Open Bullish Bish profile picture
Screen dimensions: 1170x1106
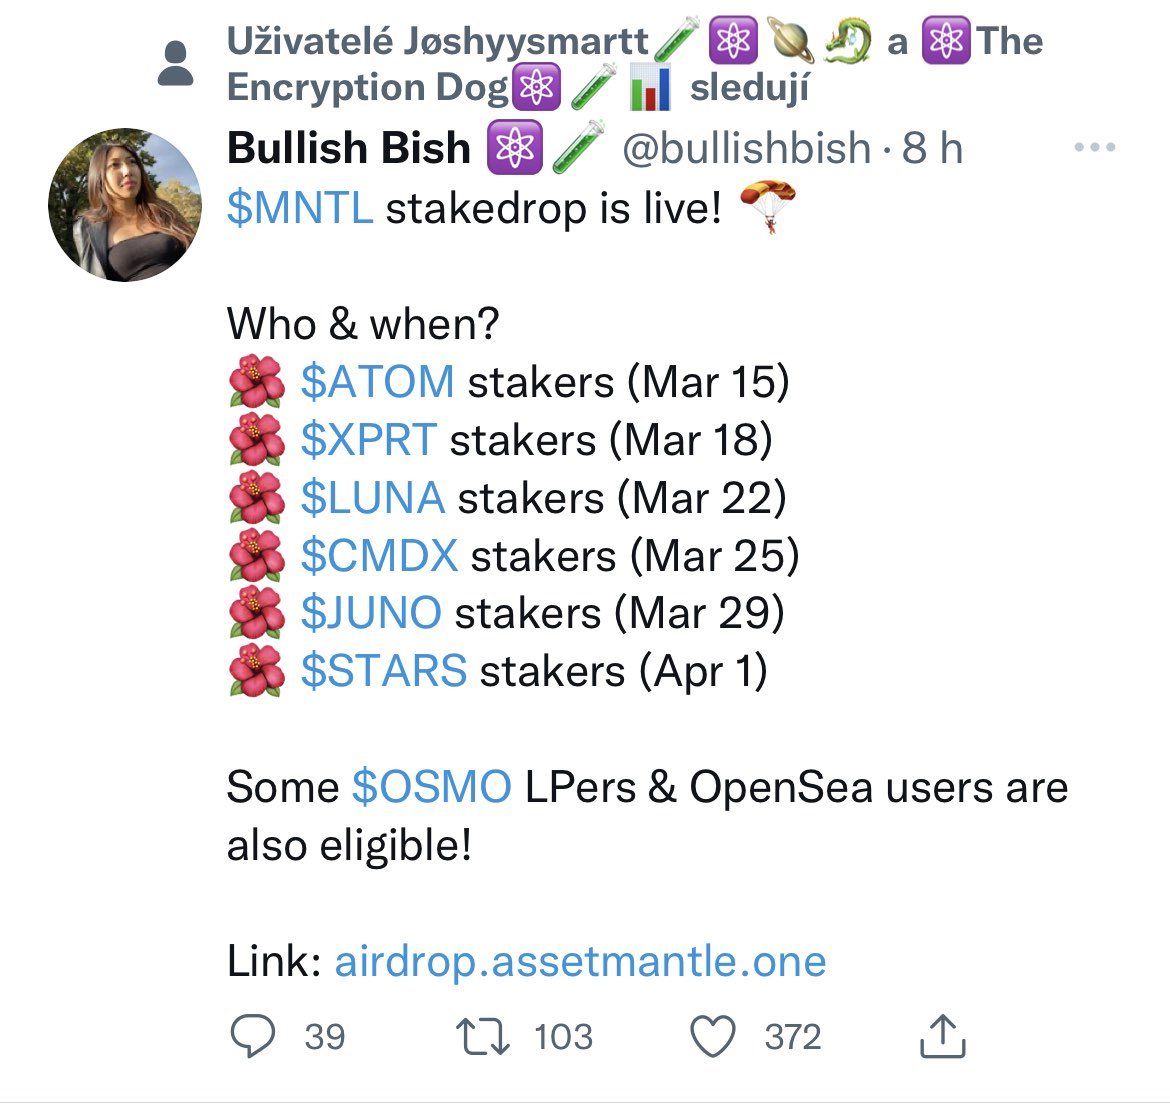pos(124,205)
